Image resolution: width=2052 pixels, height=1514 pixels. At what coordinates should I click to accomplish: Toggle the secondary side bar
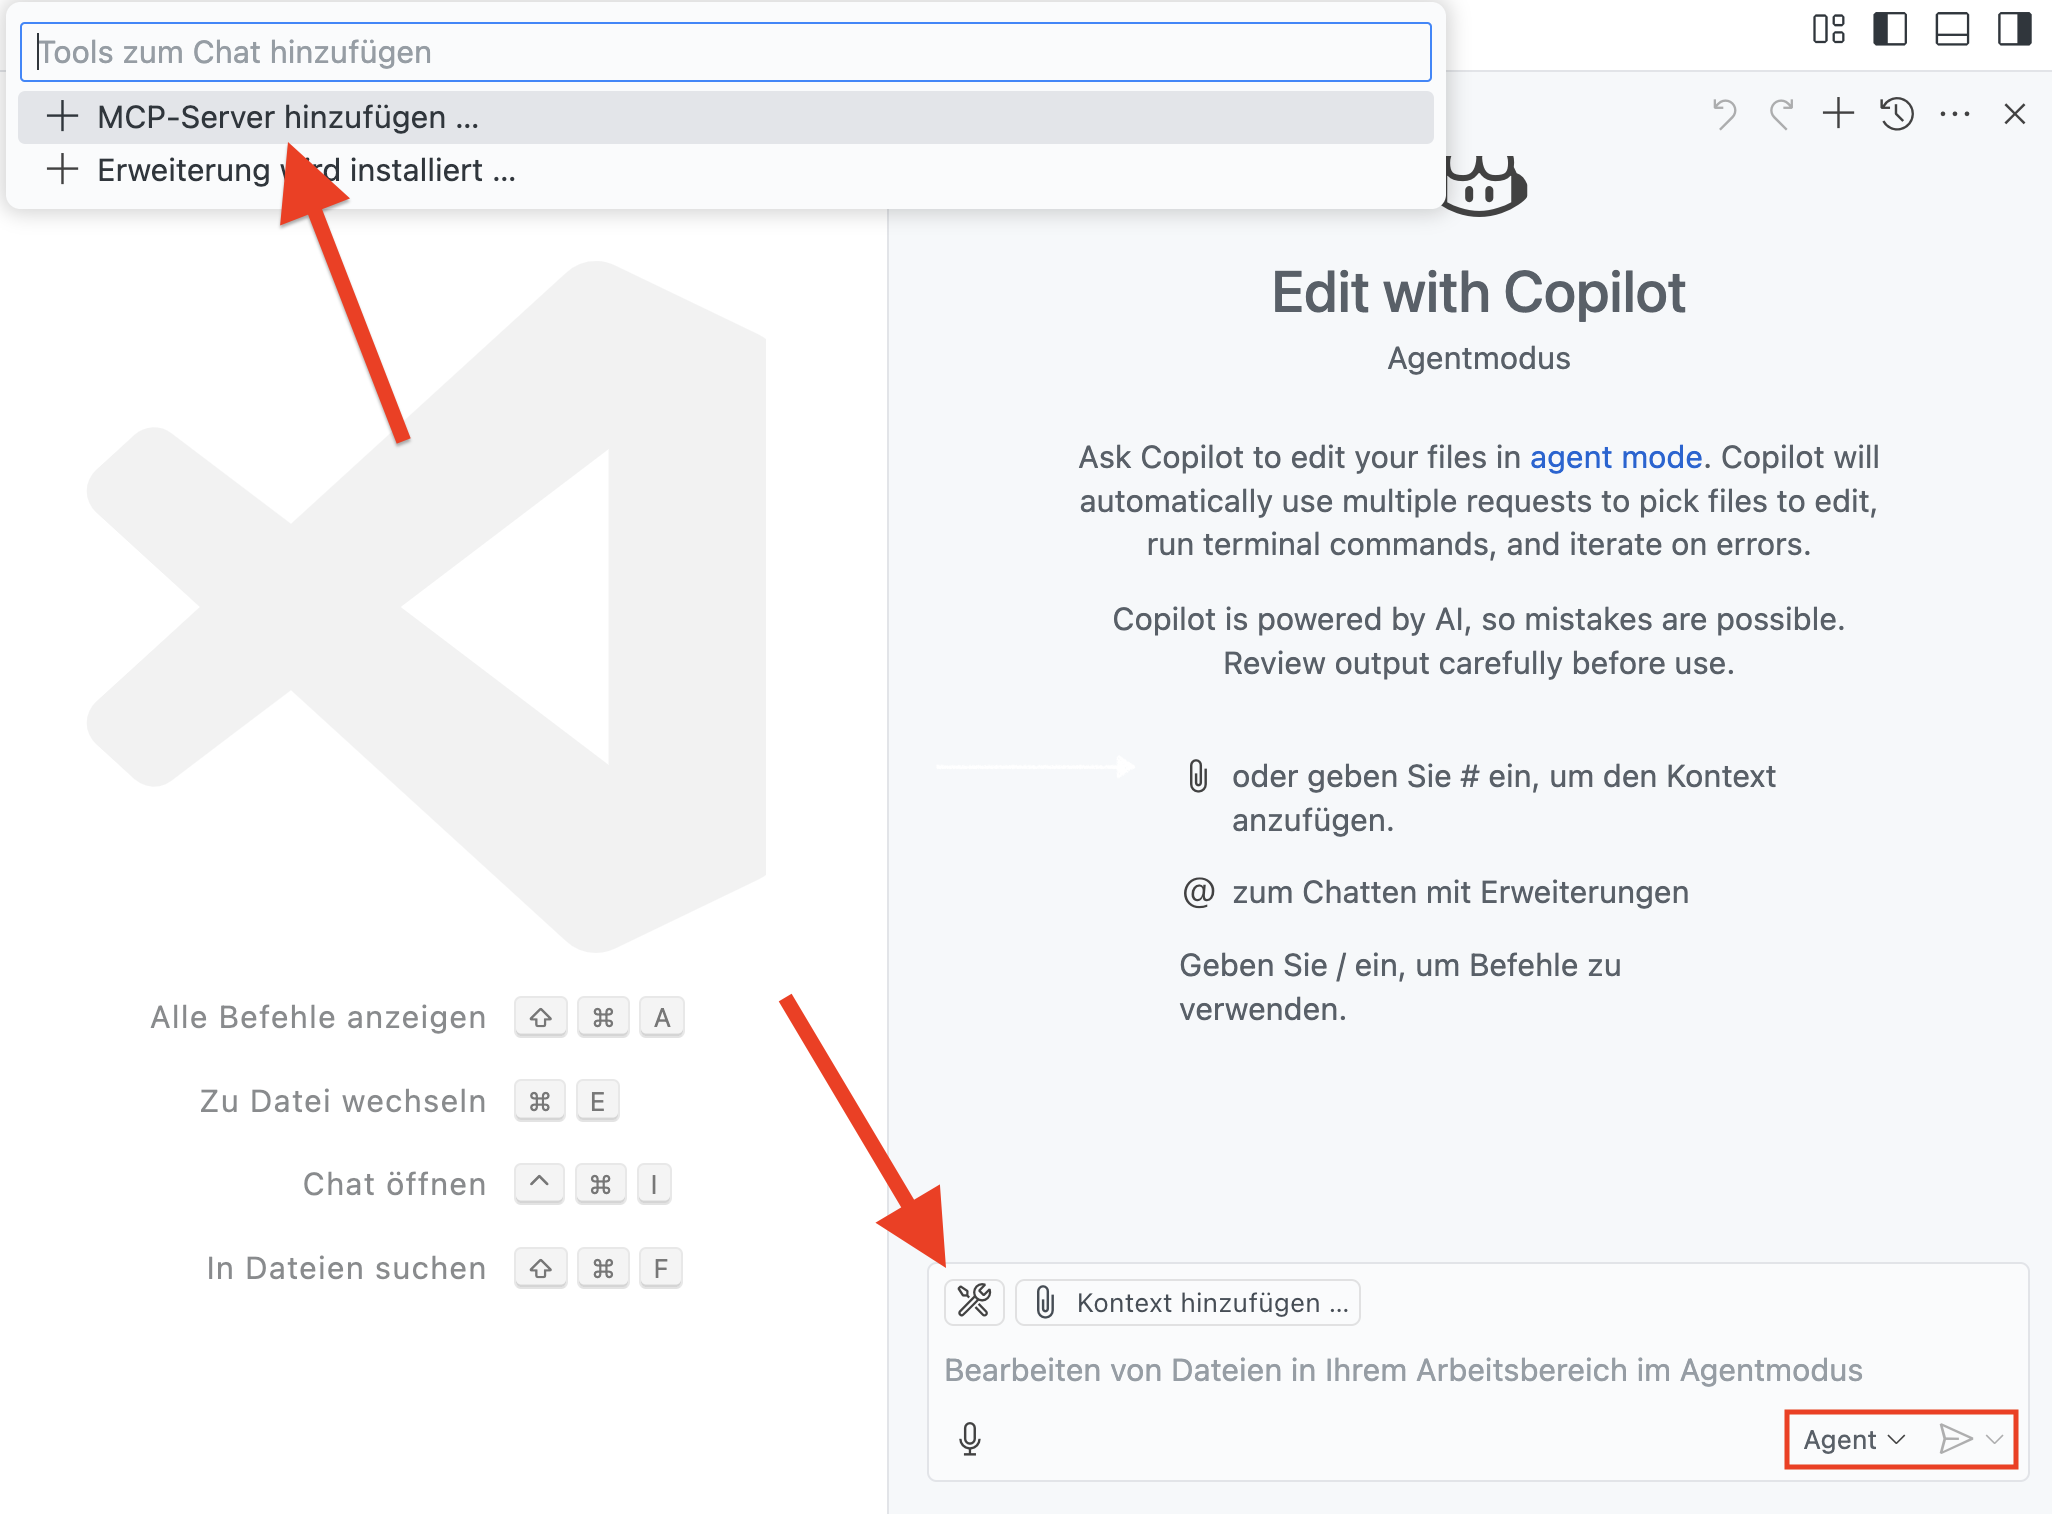[2014, 29]
